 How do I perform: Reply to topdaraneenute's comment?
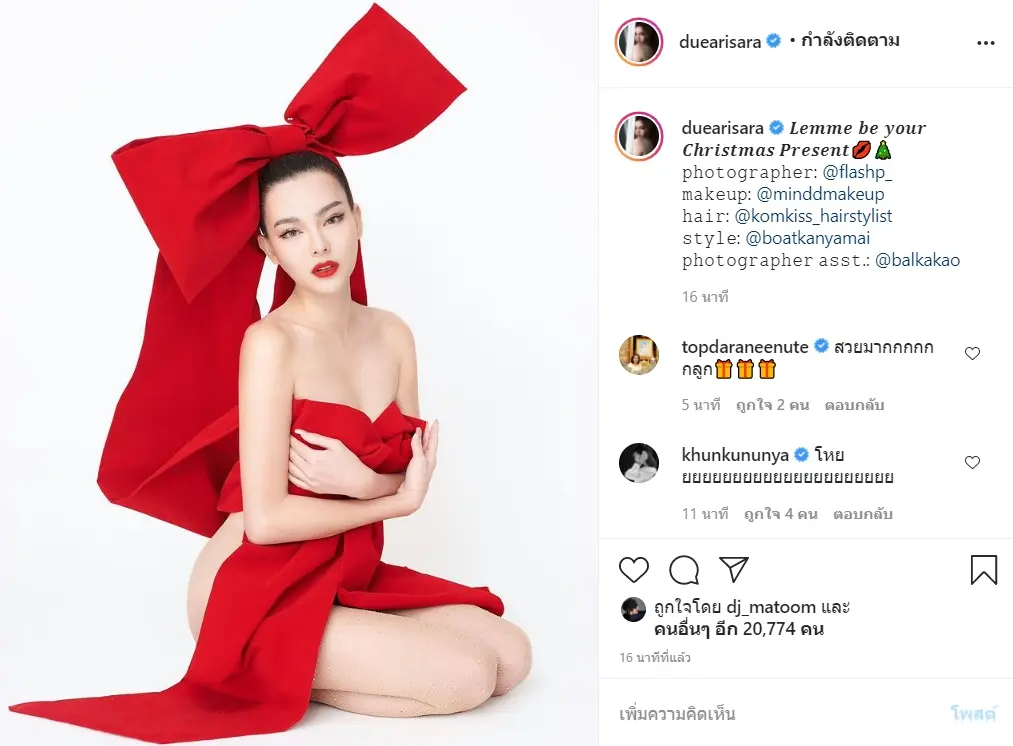point(854,405)
